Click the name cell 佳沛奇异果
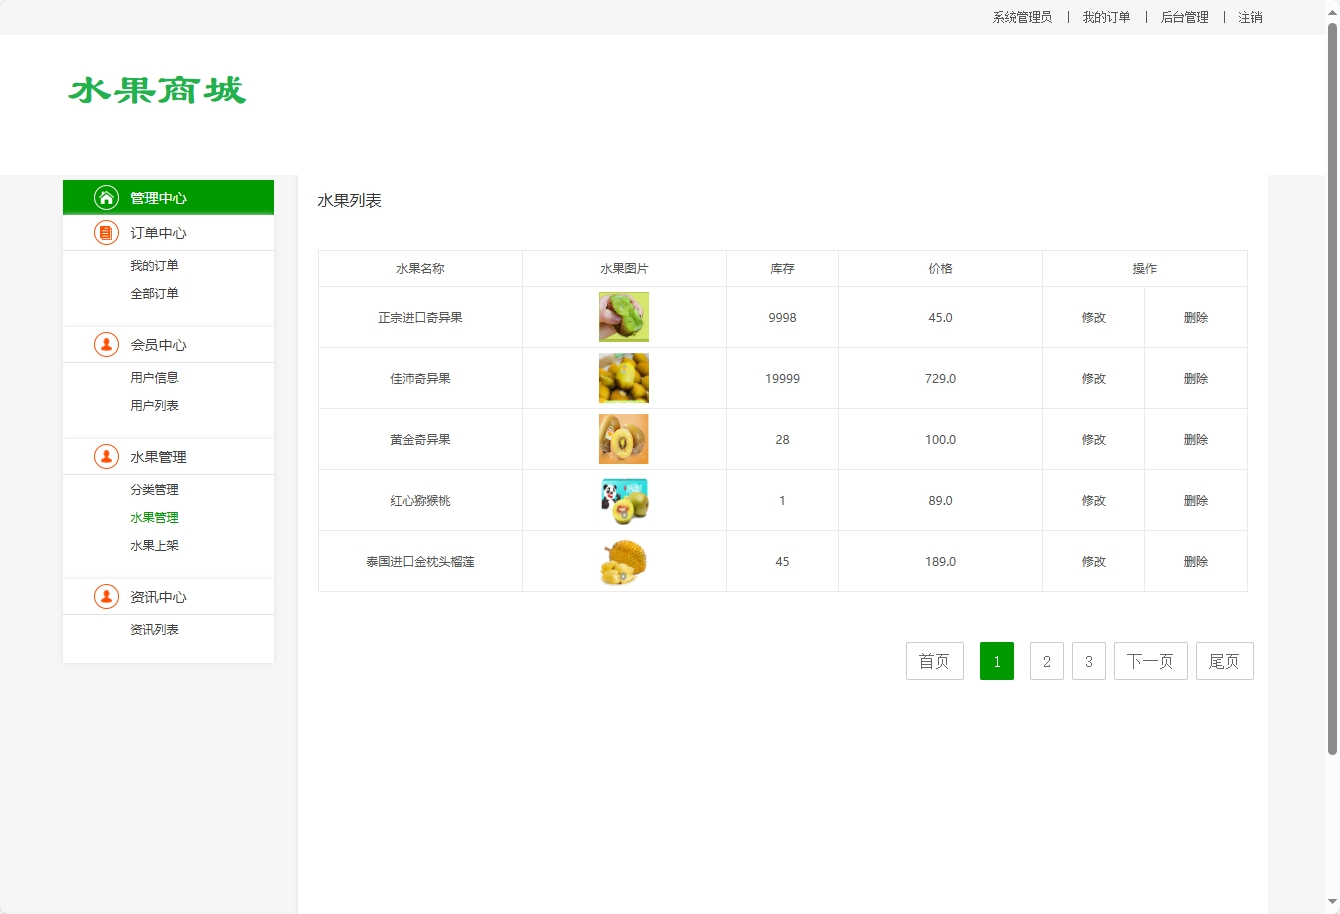The image size is (1340, 914). 420,378
